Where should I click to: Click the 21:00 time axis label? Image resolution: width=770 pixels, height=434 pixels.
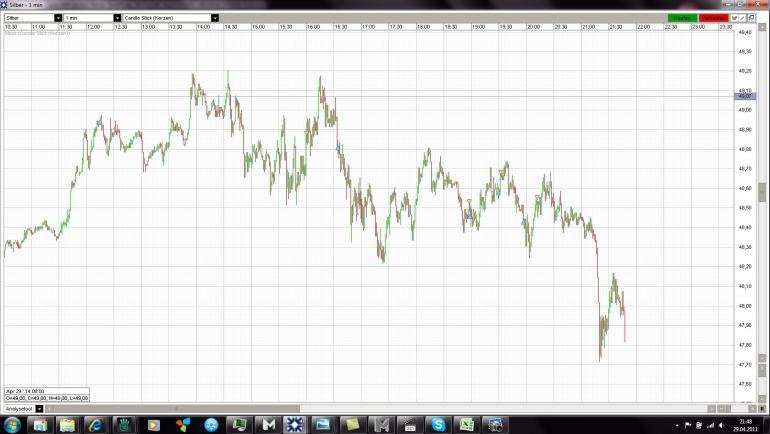tap(588, 27)
